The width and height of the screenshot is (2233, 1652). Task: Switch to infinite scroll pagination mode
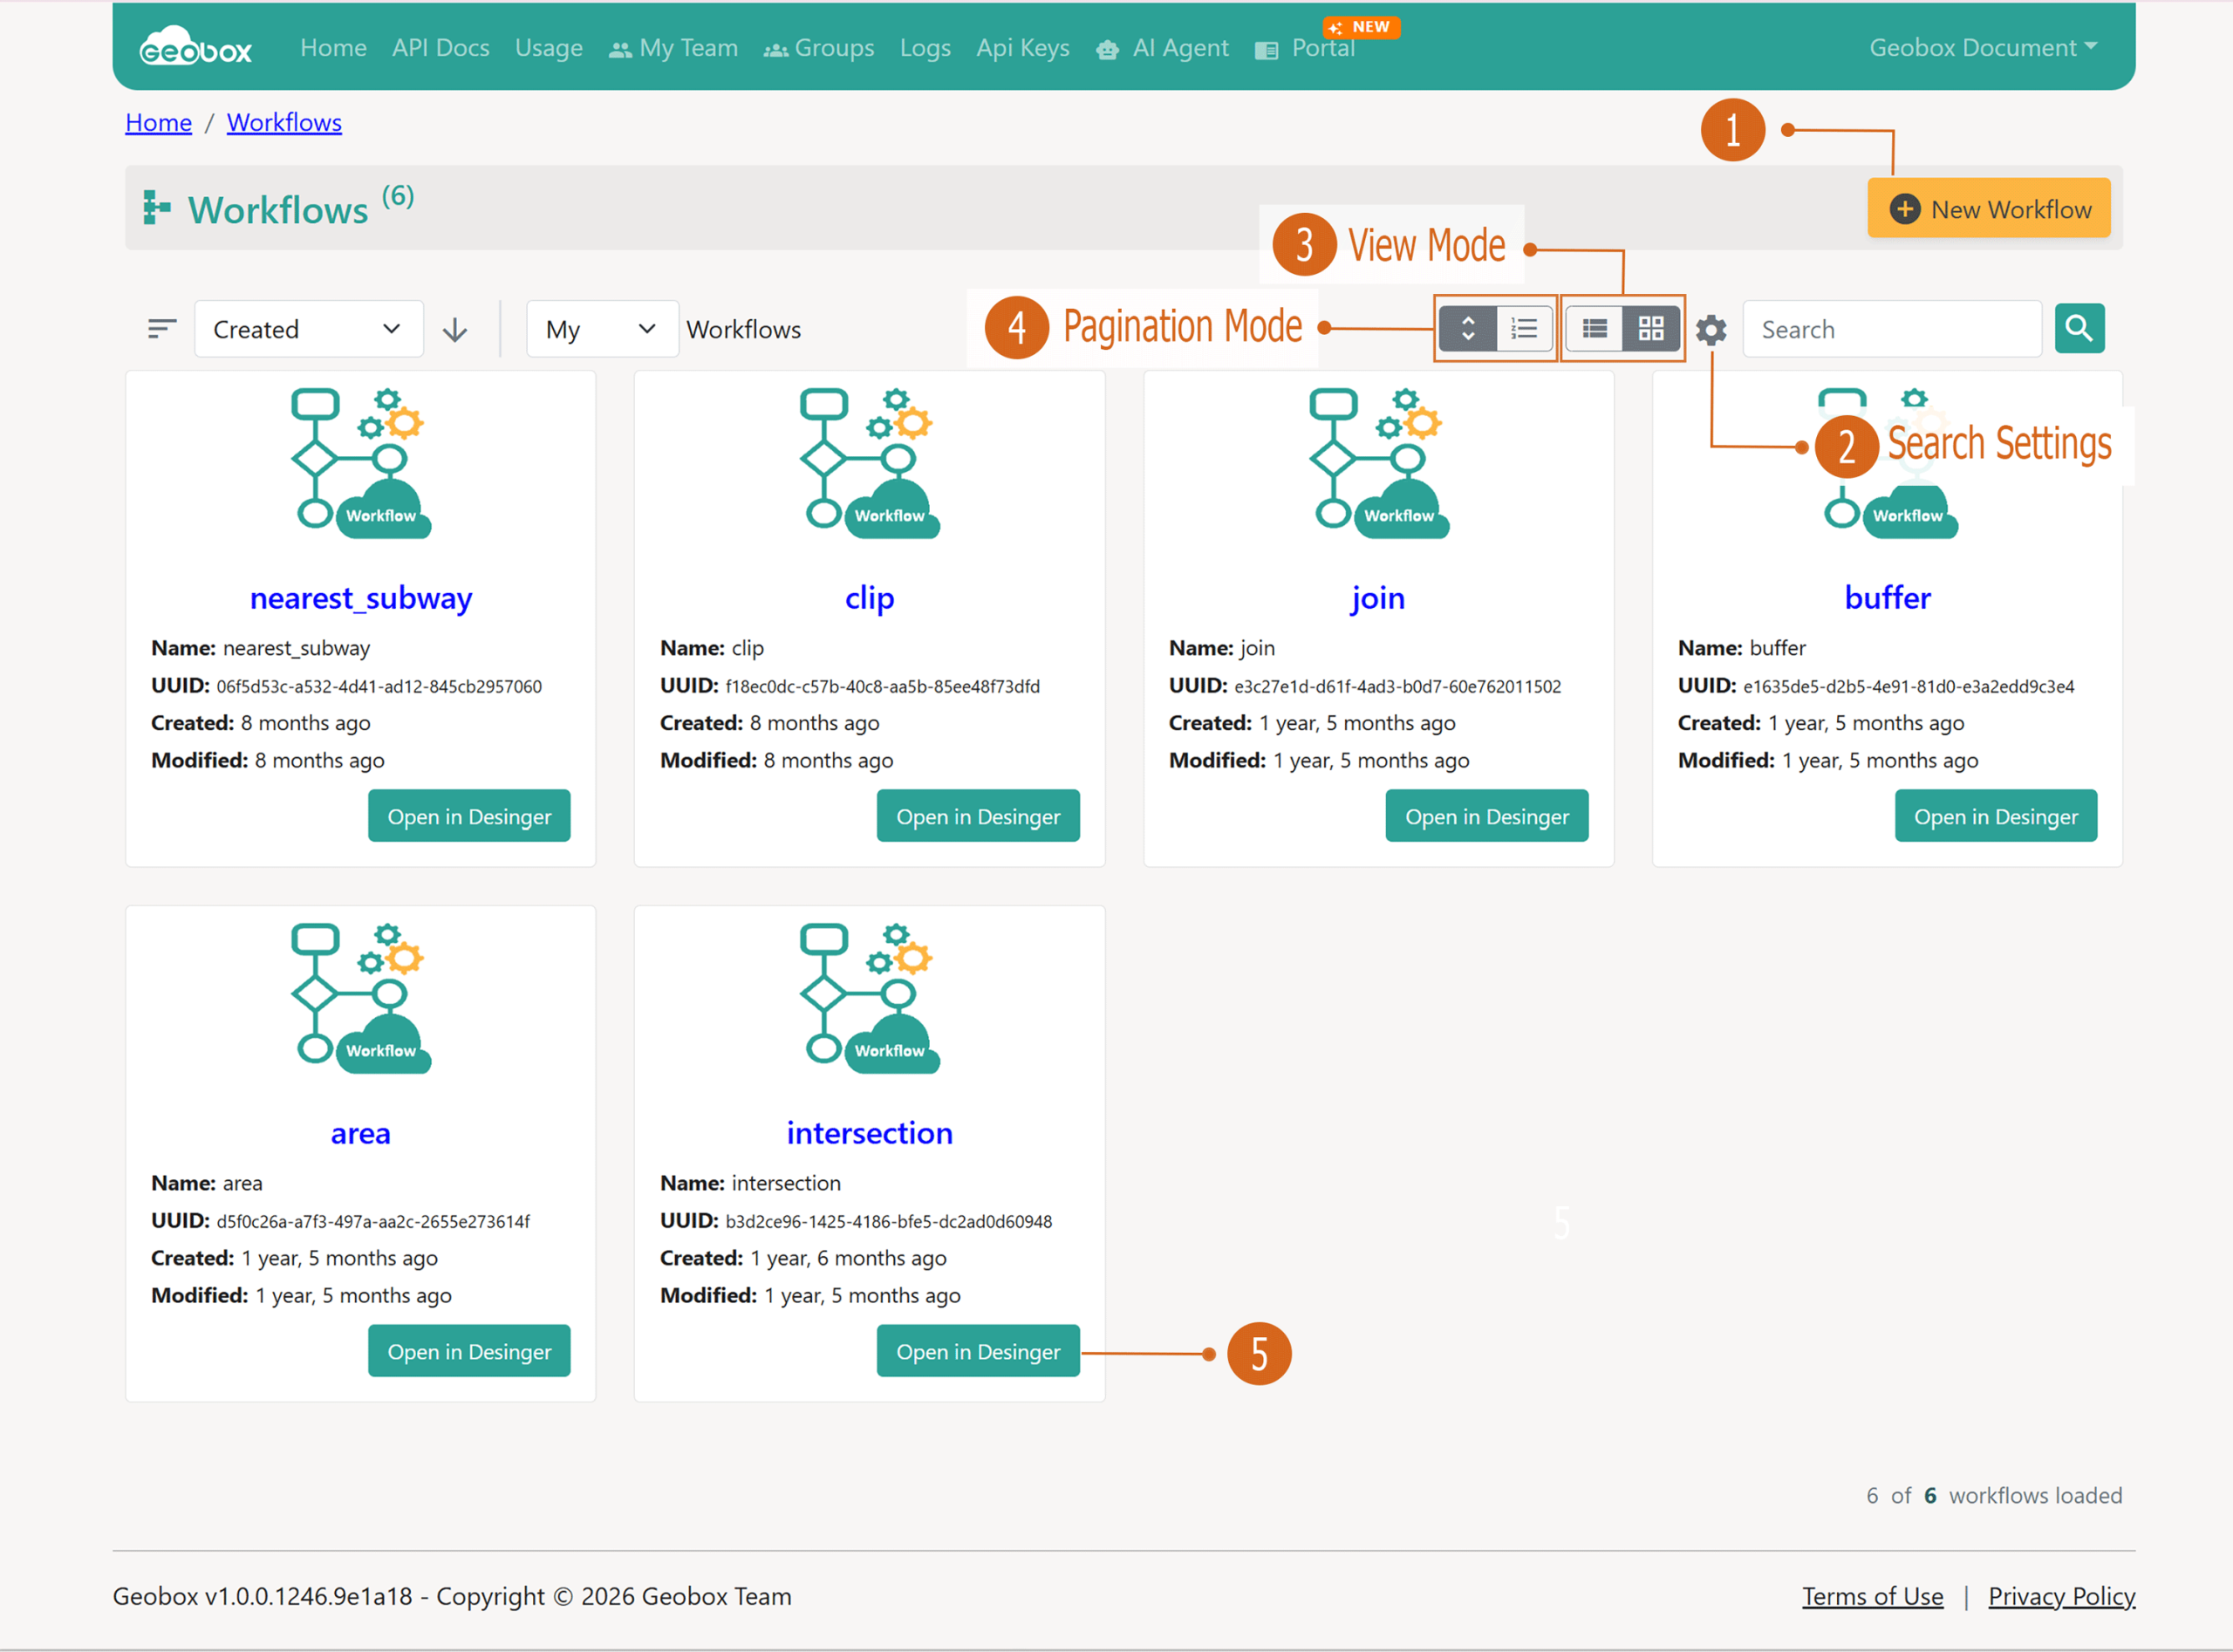click(x=1468, y=328)
